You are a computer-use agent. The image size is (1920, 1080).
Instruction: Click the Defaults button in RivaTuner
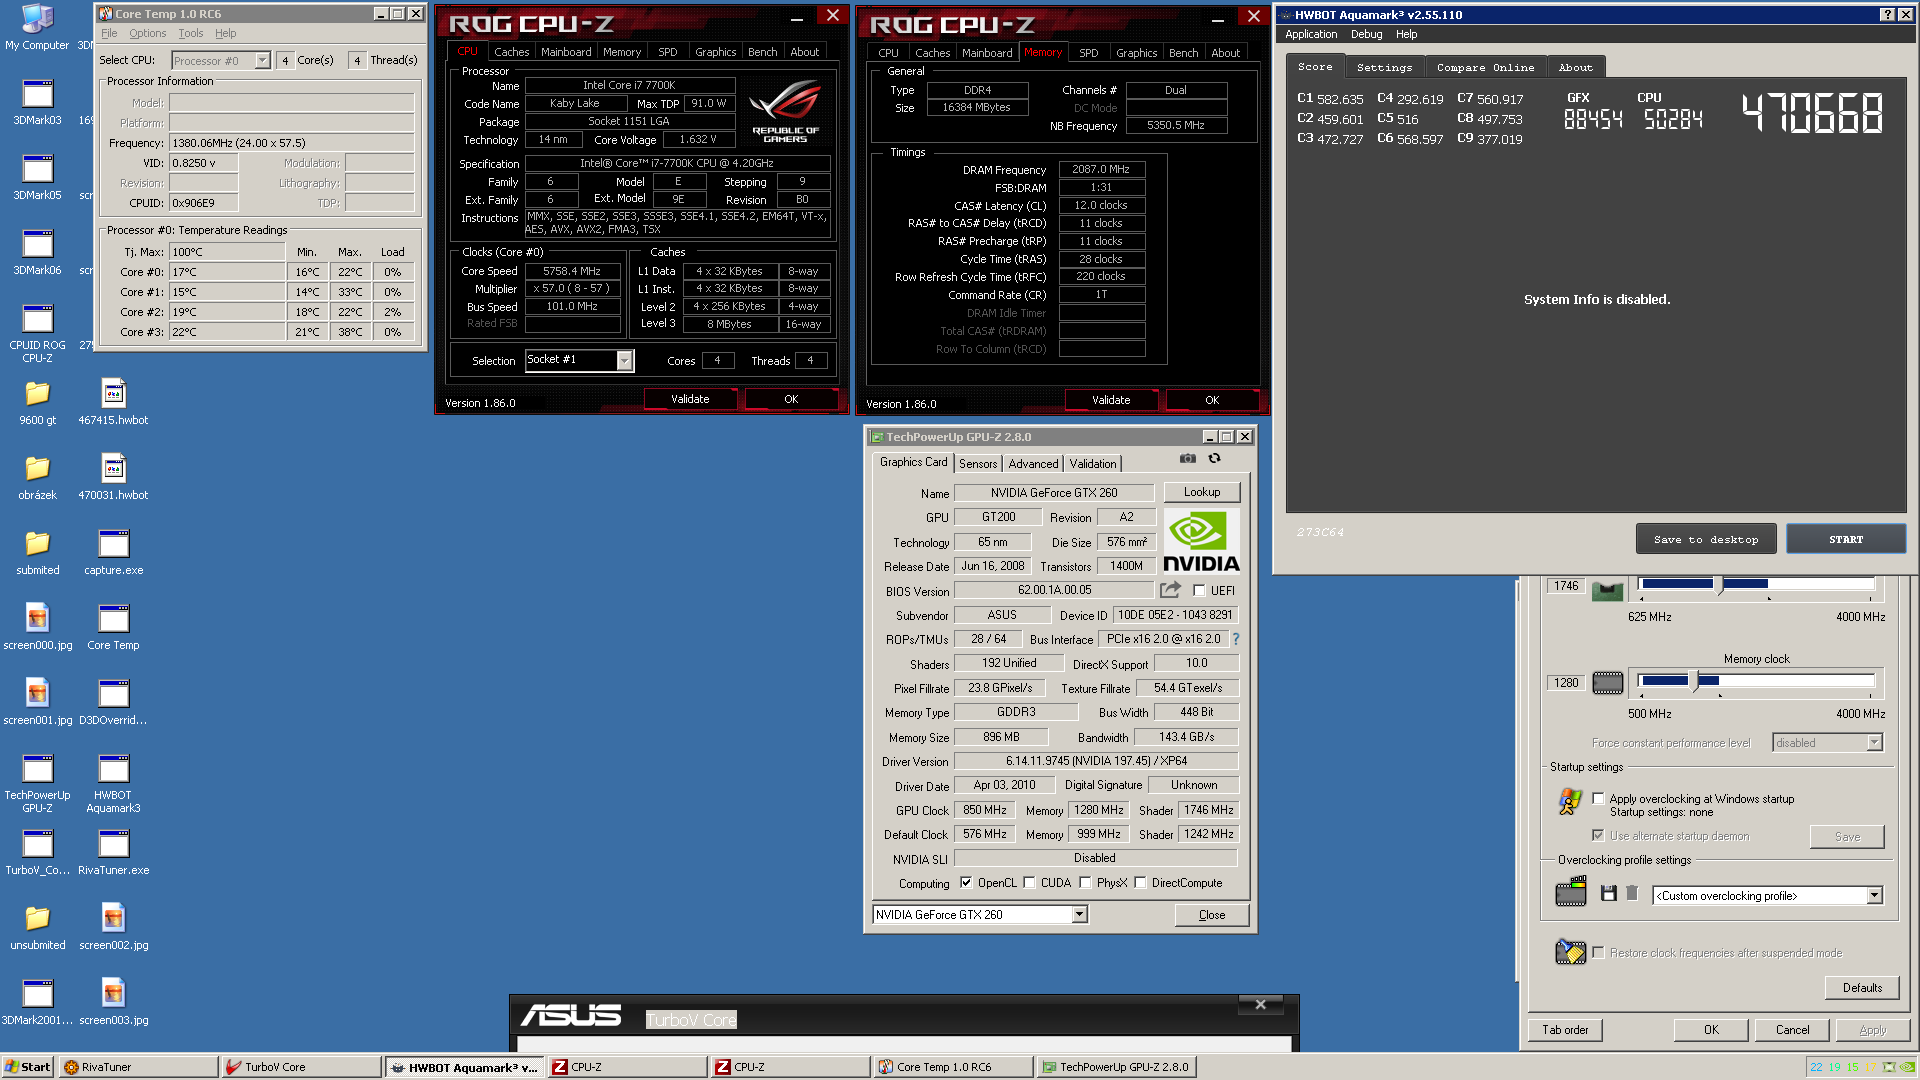pos(1862,988)
